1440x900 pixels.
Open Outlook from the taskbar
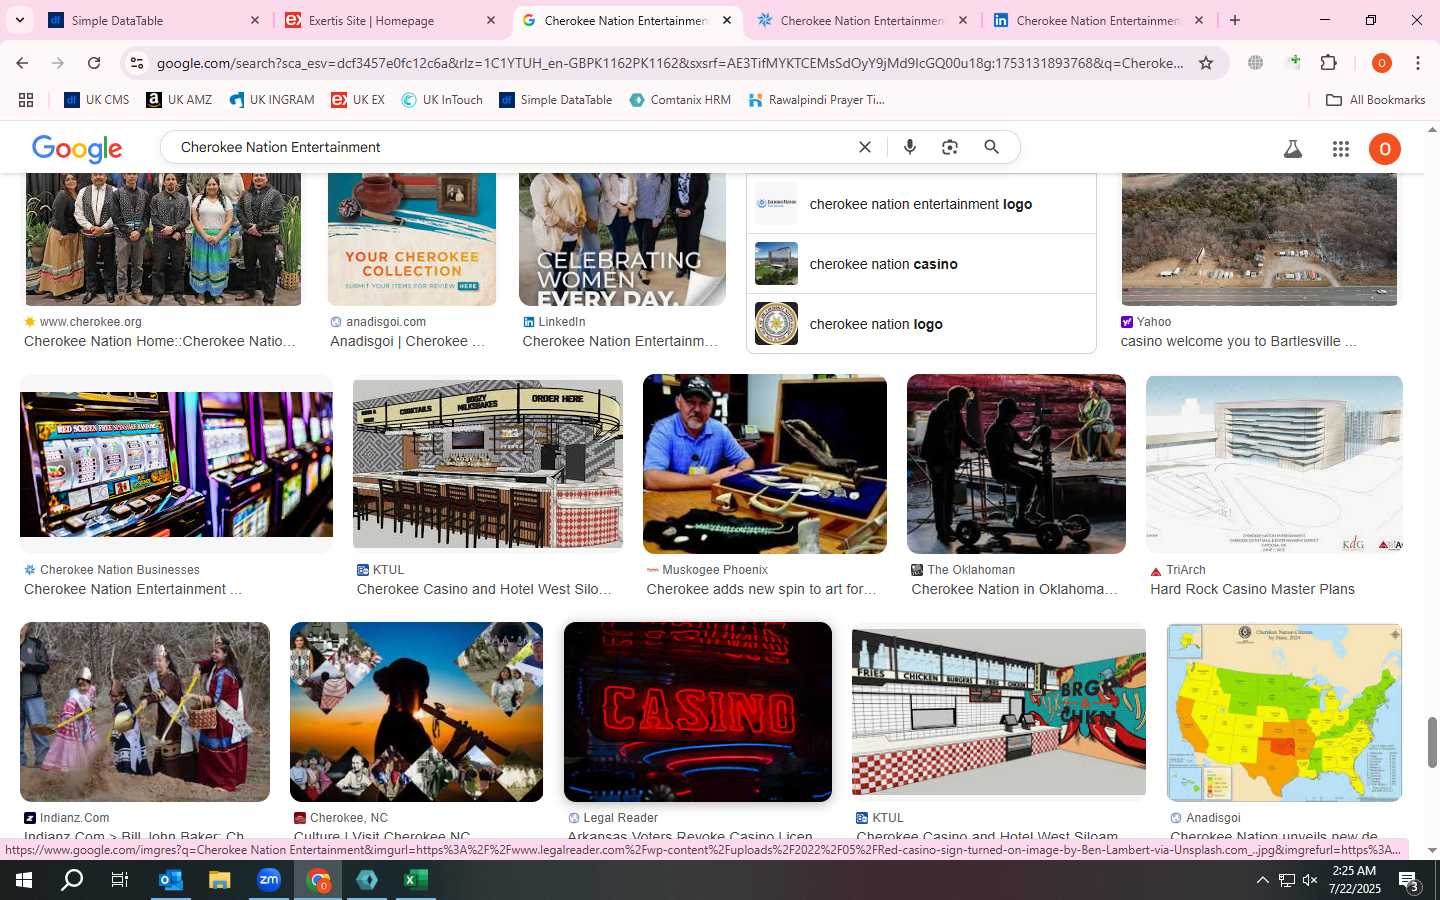click(x=170, y=880)
